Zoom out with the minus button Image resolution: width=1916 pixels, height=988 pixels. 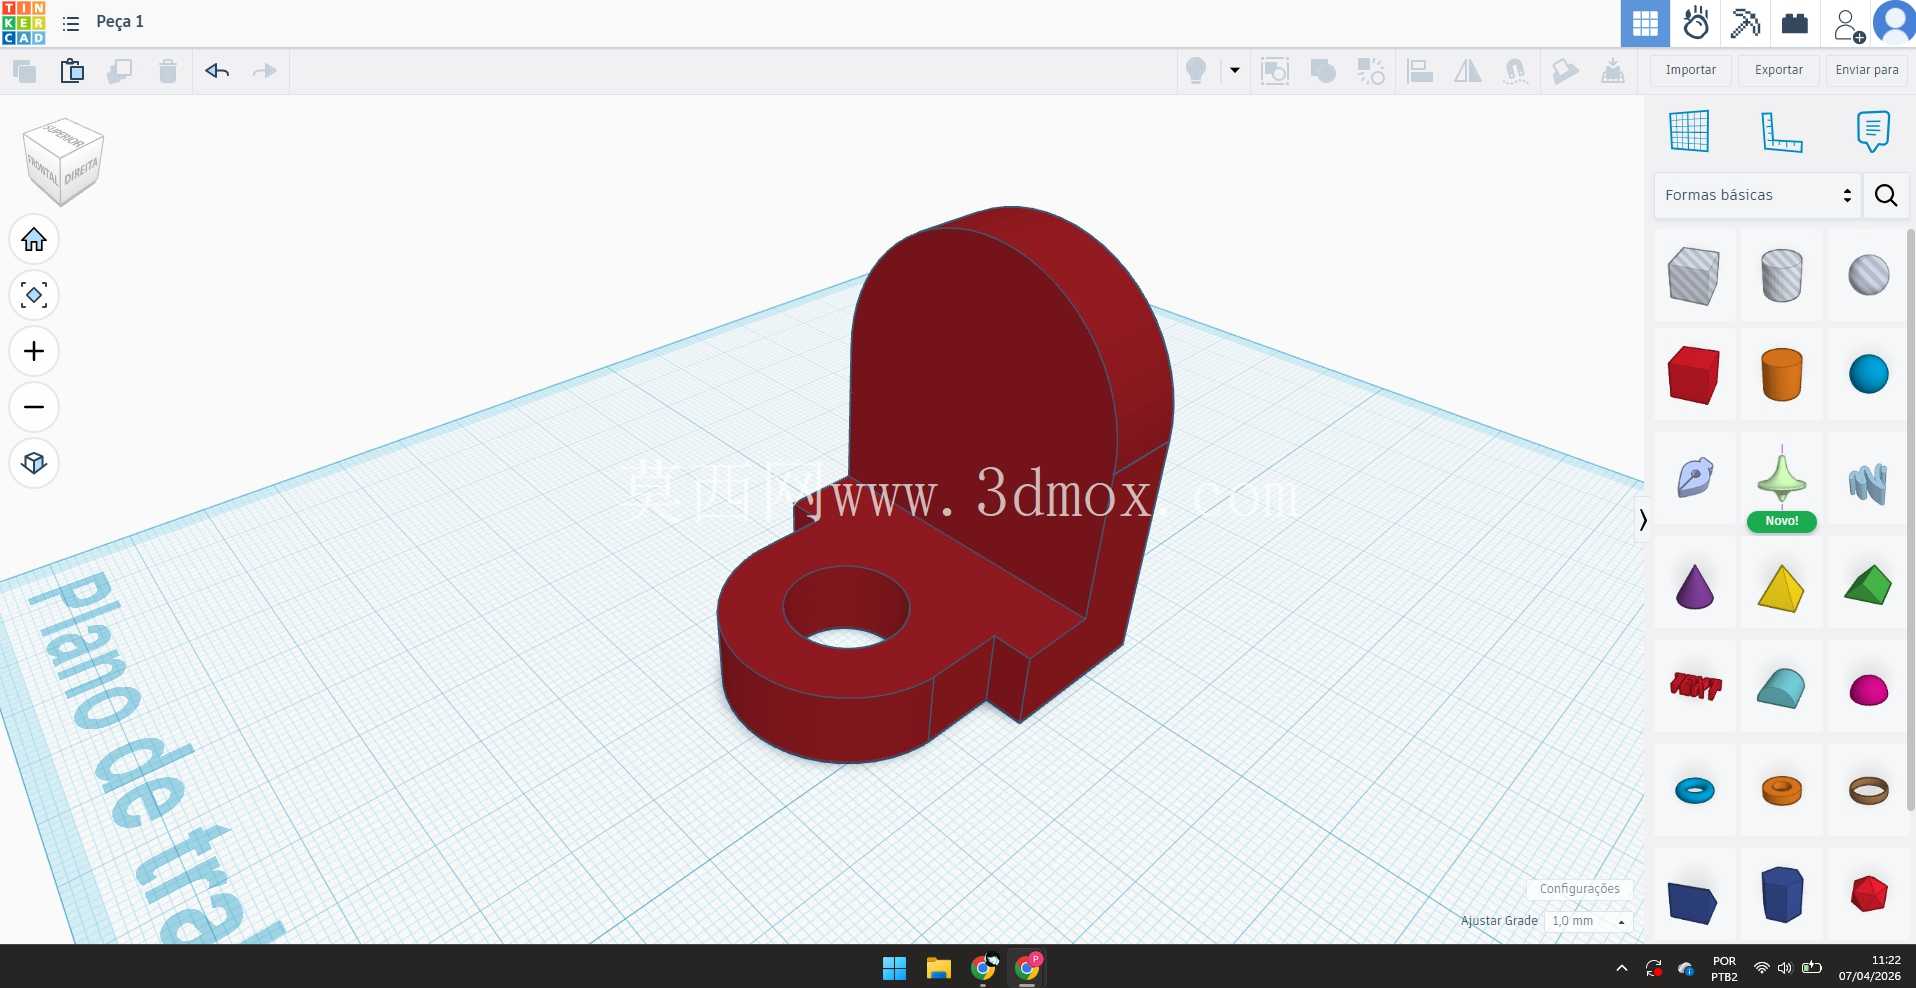coord(34,407)
